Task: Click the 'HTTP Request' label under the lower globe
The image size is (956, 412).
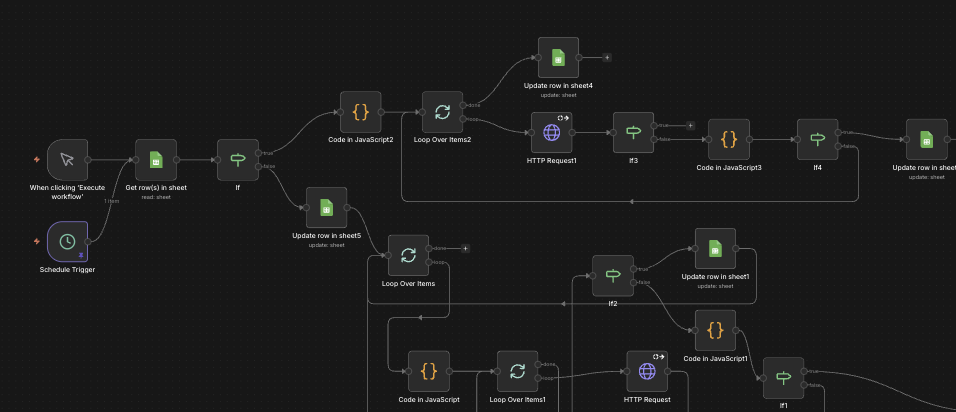Action: click(647, 400)
